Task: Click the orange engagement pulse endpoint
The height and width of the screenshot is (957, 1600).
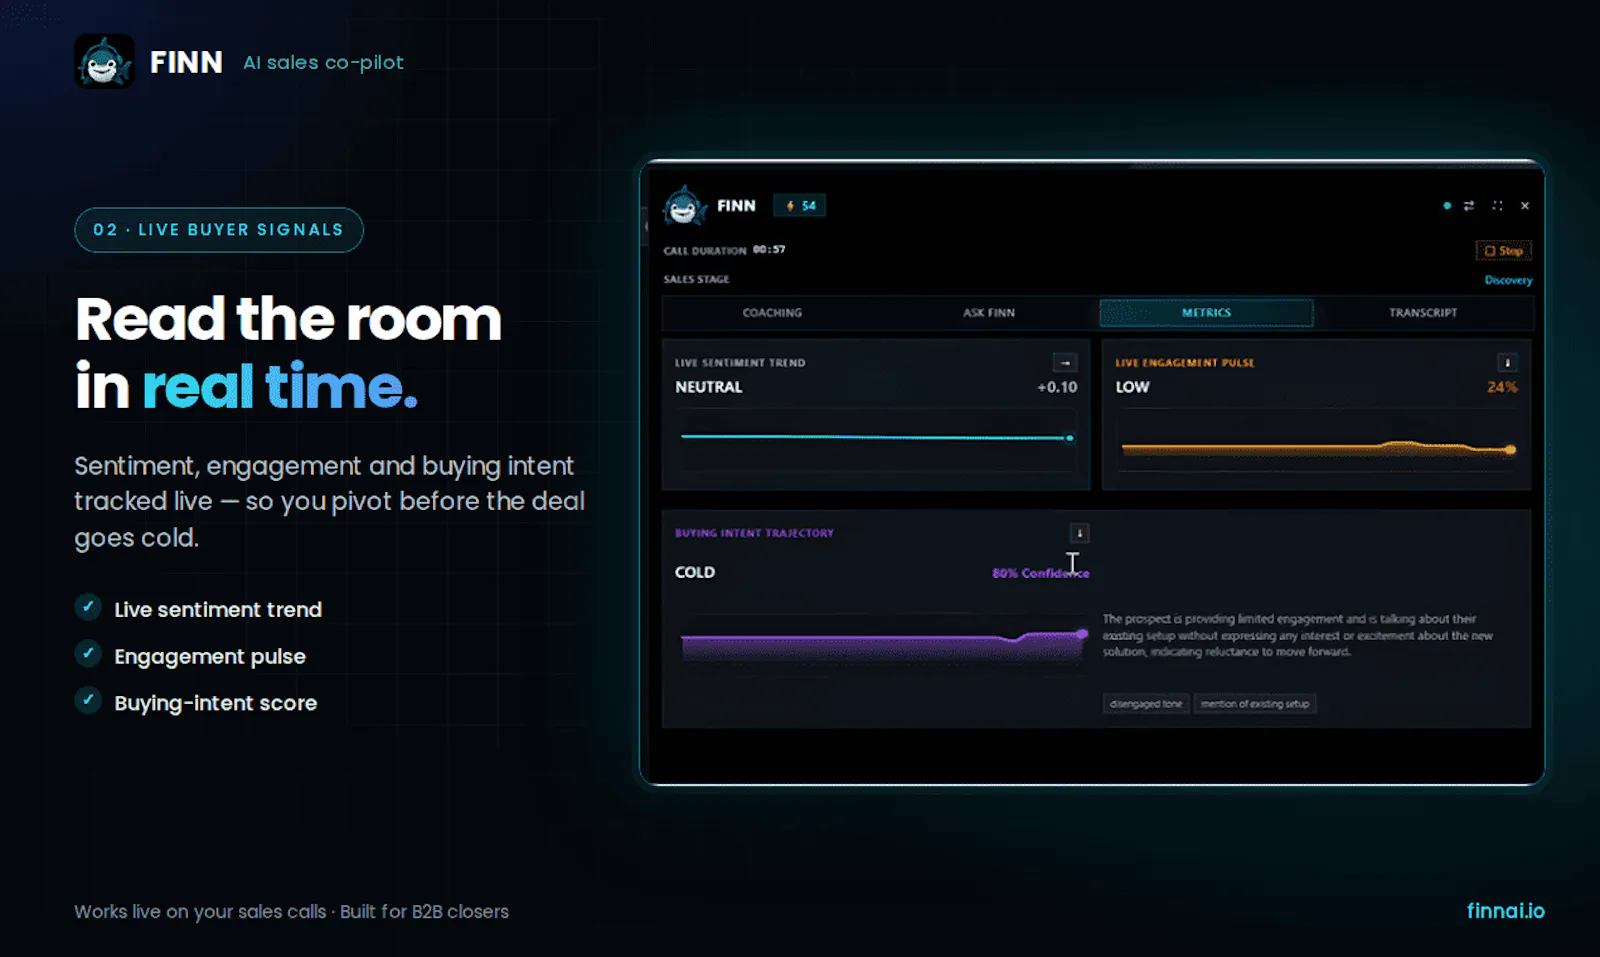Action: click(x=1510, y=450)
